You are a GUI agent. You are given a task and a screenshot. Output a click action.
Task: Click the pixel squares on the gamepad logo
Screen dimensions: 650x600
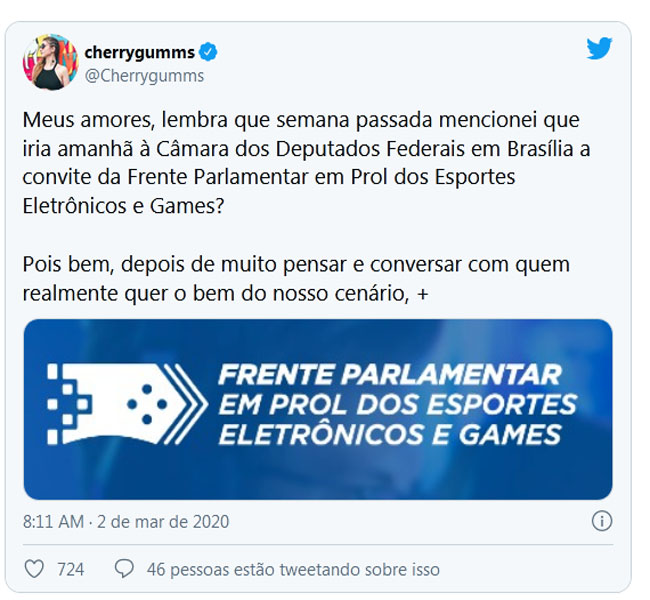click(68, 404)
